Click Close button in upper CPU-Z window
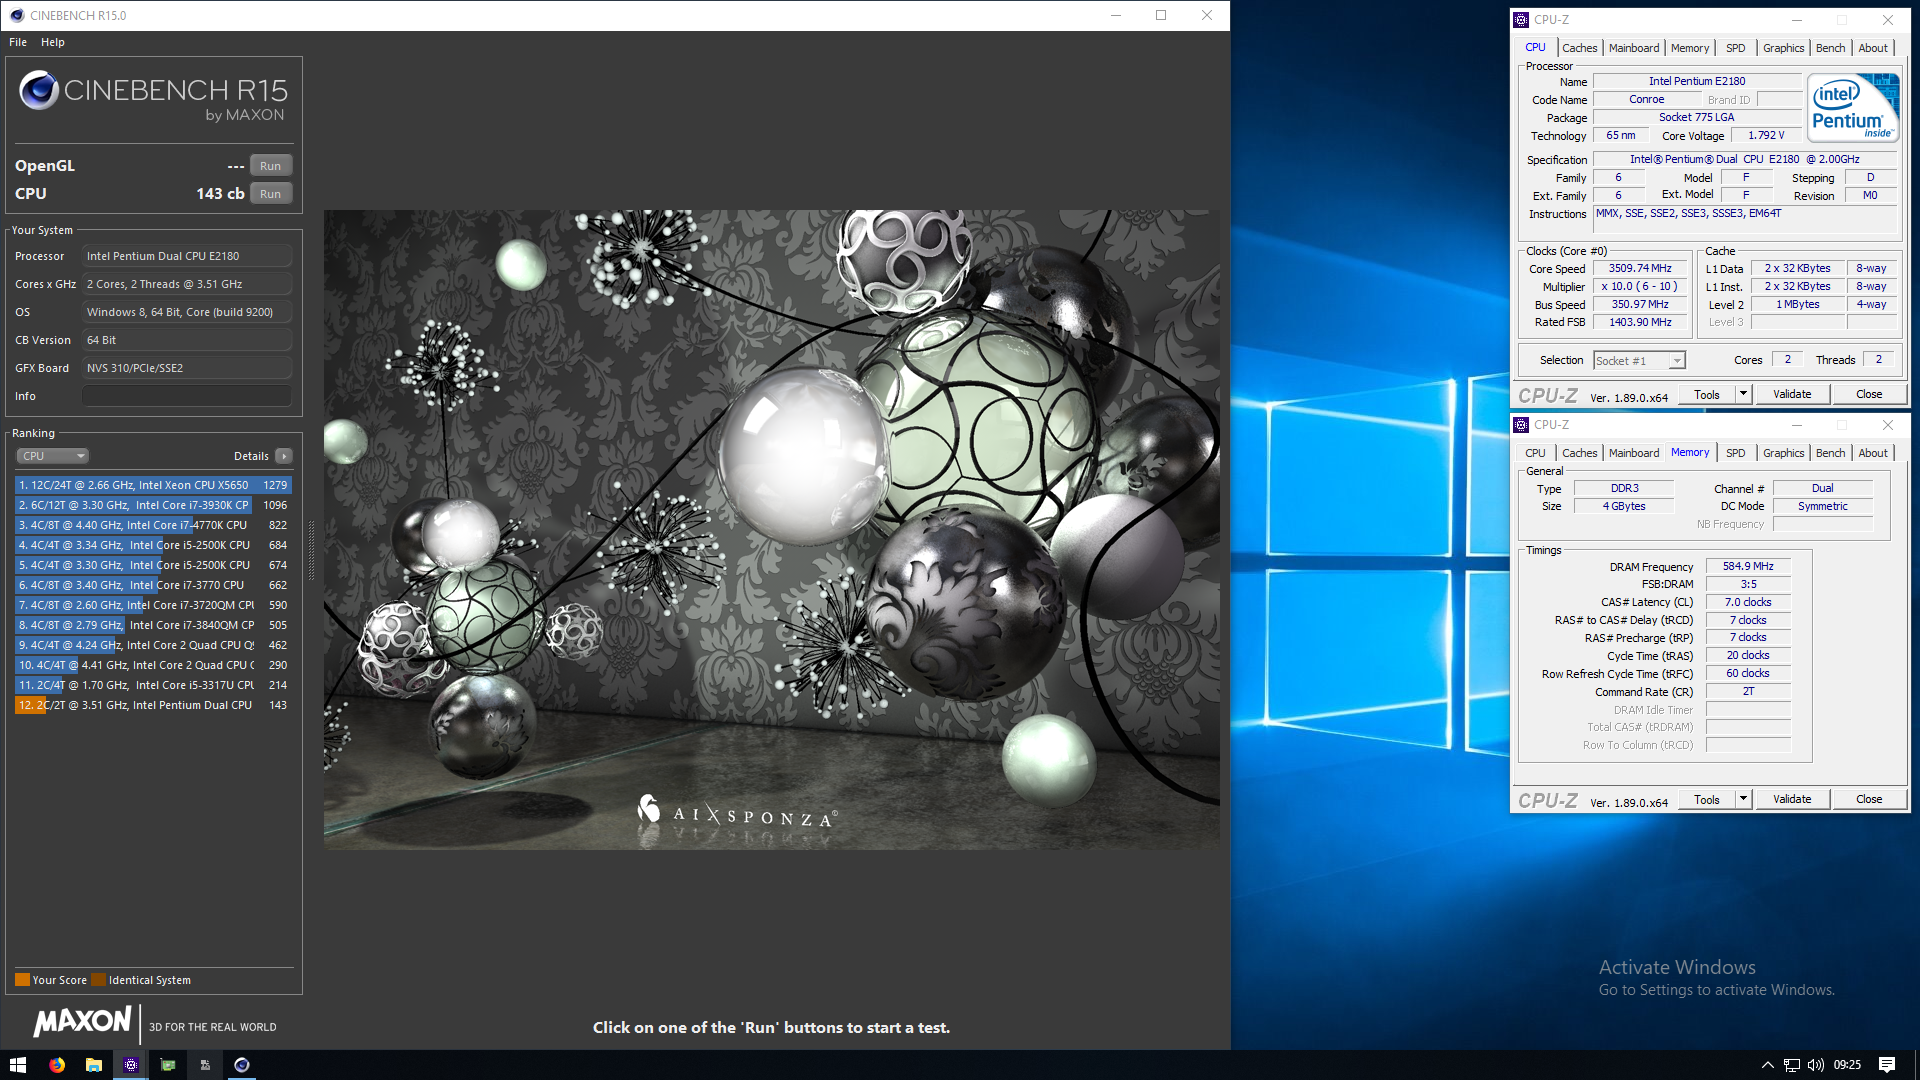 (x=1868, y=395)
